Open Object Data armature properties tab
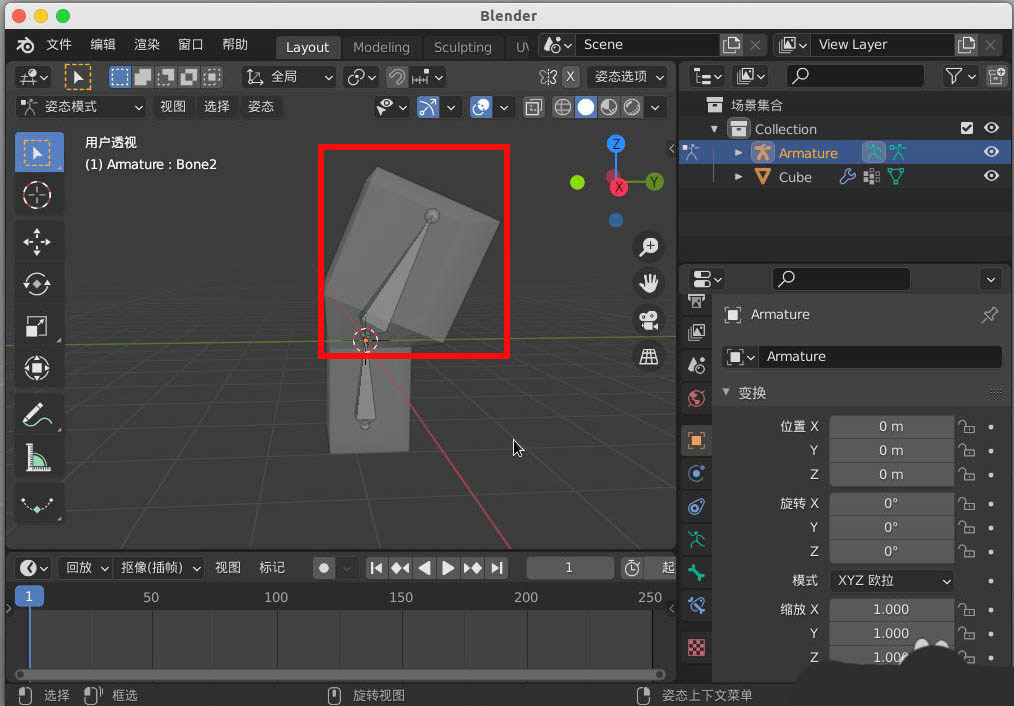The image size is (1014, 706). pos(696,539)
